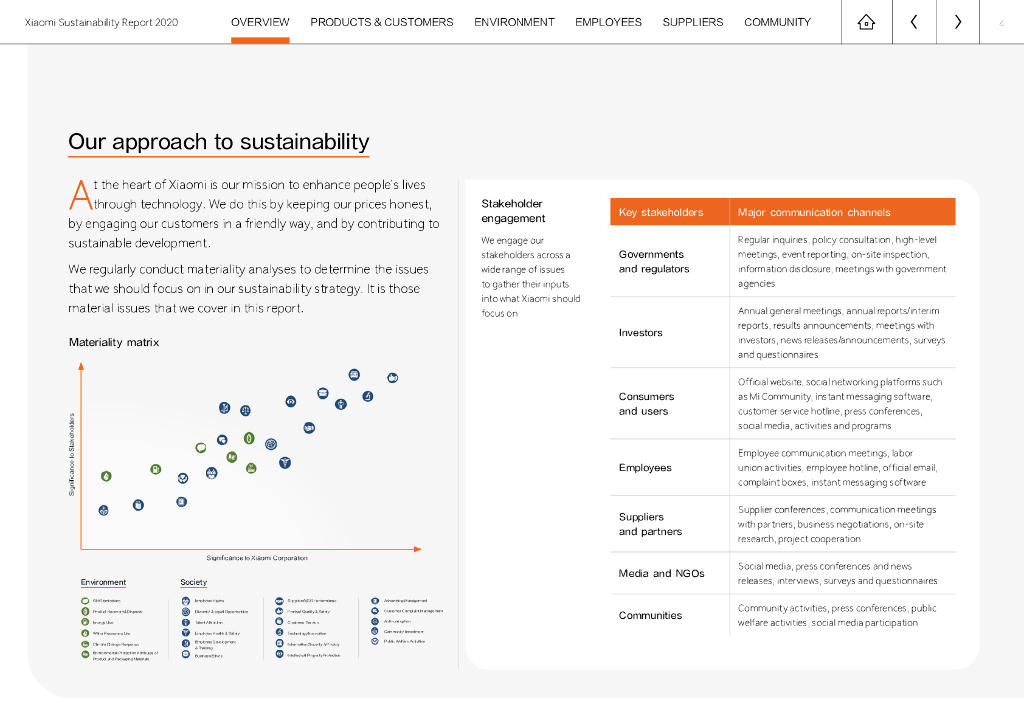Click the 'Media and NGOs' row label
The height and width of the screenshot is (724, 1024).
point(662,573)
